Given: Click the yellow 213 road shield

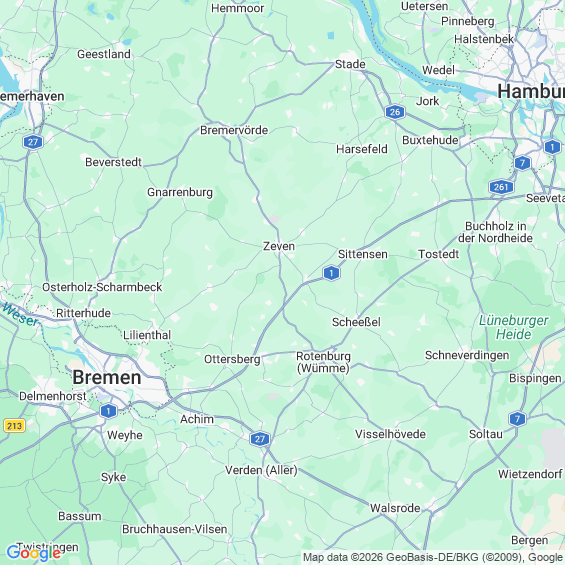Looking at the screenshot, I should tap(14, 426).
